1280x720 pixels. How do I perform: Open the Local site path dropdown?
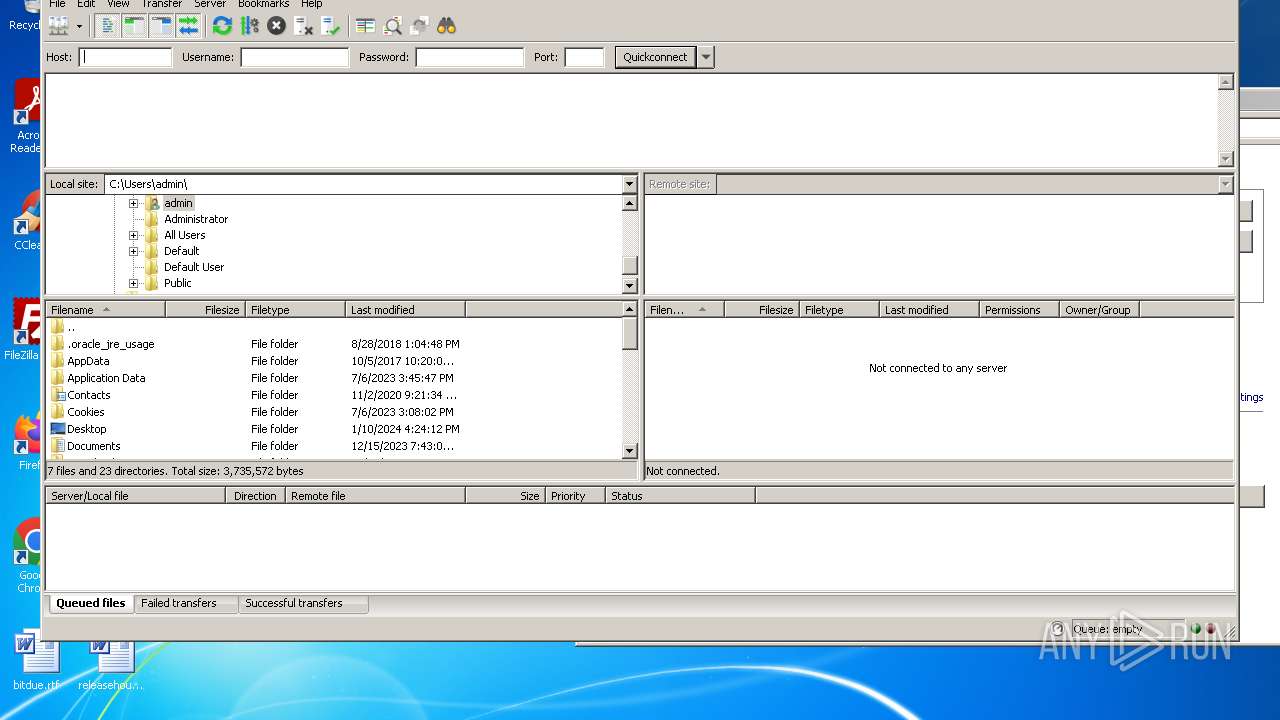click(x=629, y=184)
